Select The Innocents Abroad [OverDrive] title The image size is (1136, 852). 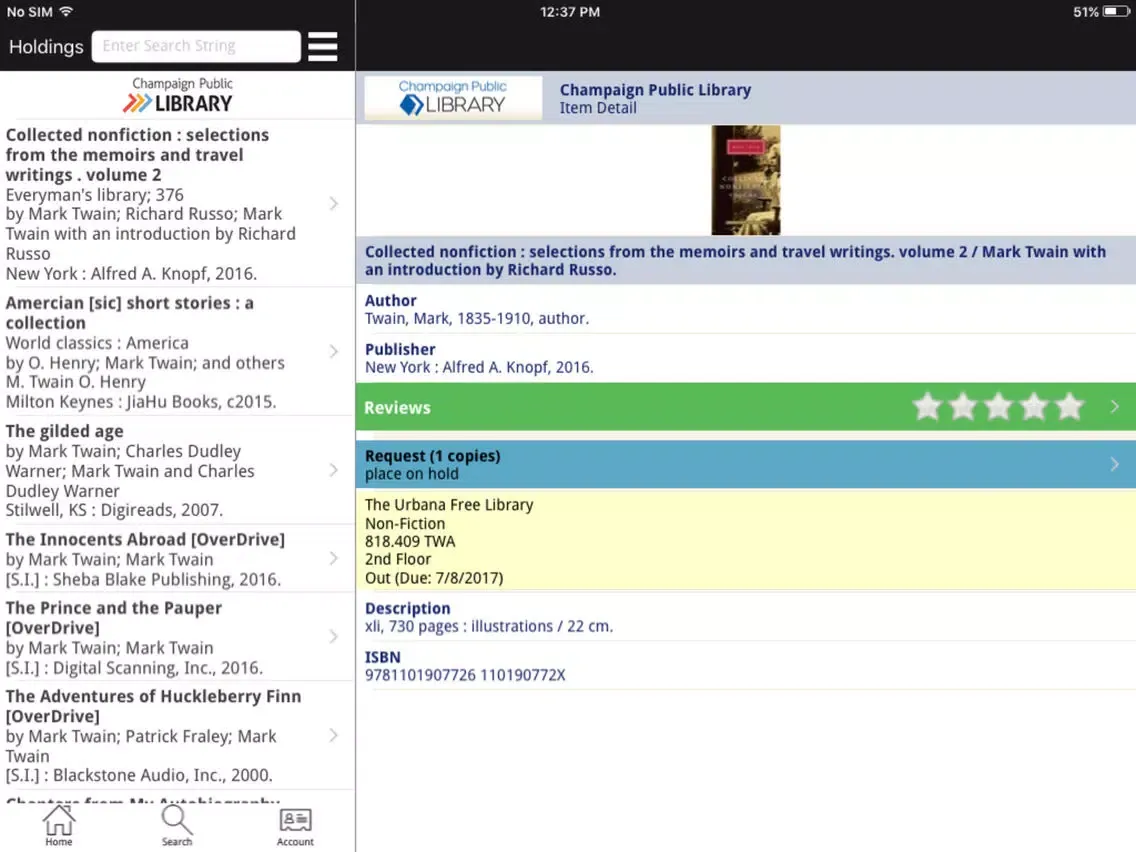pos(145,540)
